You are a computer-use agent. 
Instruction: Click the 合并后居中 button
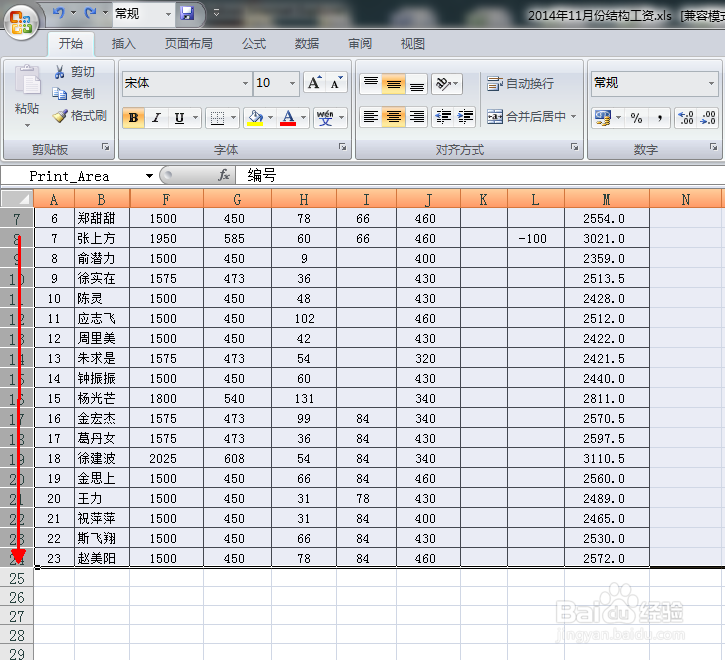click(x=526, y=117)
